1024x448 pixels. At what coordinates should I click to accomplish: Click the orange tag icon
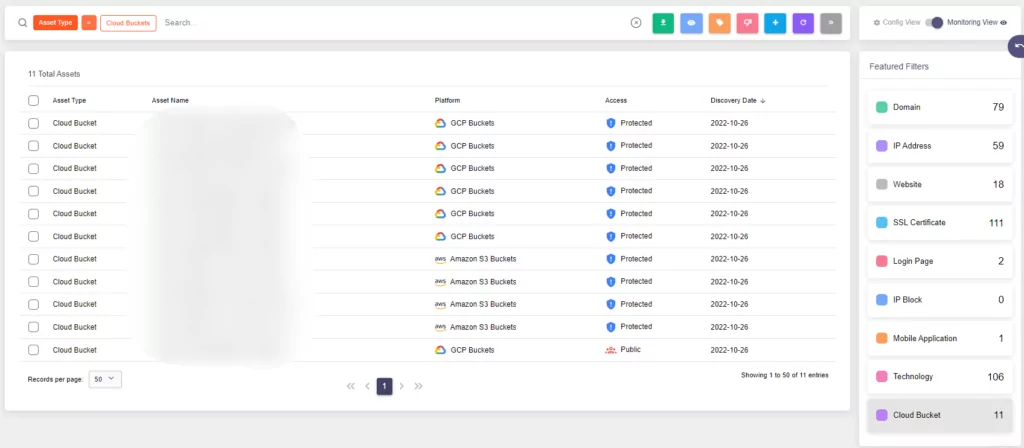[719, 23]
